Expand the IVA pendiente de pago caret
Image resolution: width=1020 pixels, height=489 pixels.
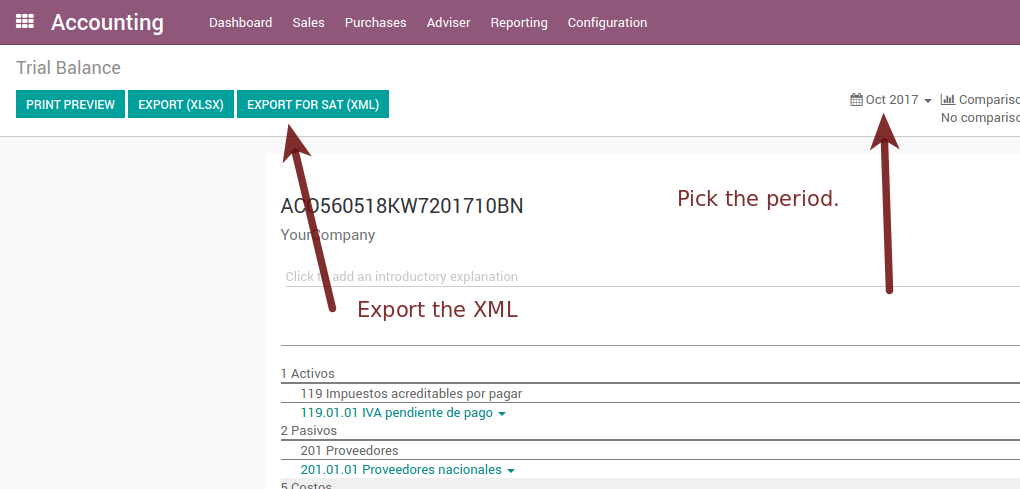tap(502, 413)
